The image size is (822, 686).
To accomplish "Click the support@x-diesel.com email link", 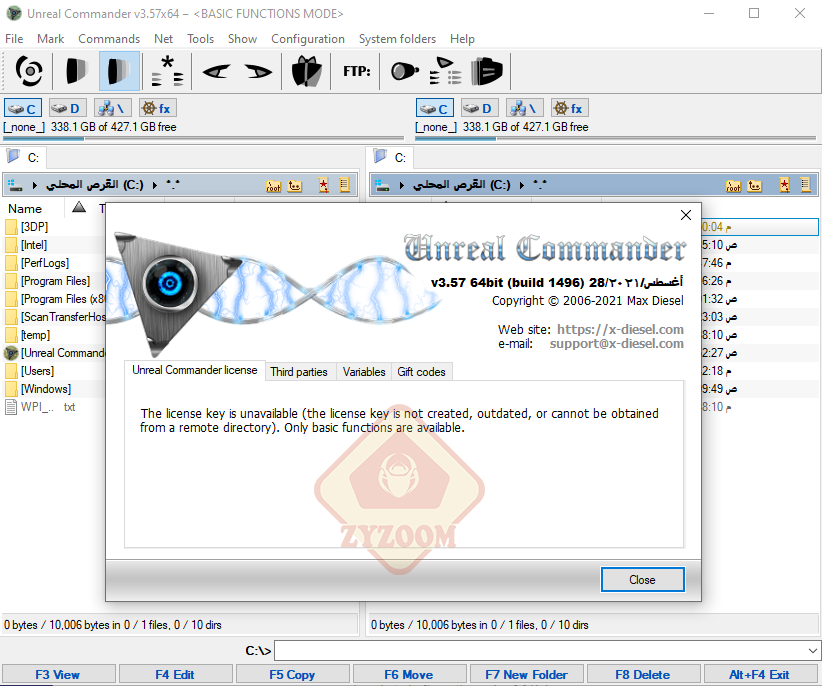I will tap(616, 344).
